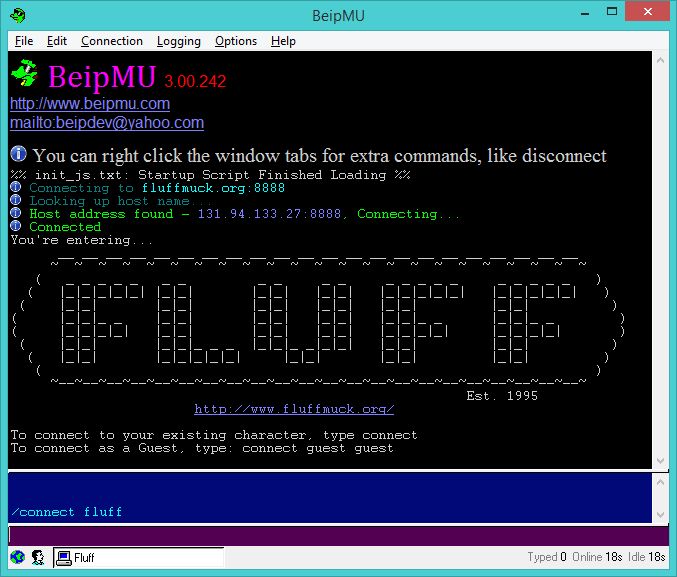
Task: Click history pane scrollbar down arrow
Action: (x=660, y=515)
